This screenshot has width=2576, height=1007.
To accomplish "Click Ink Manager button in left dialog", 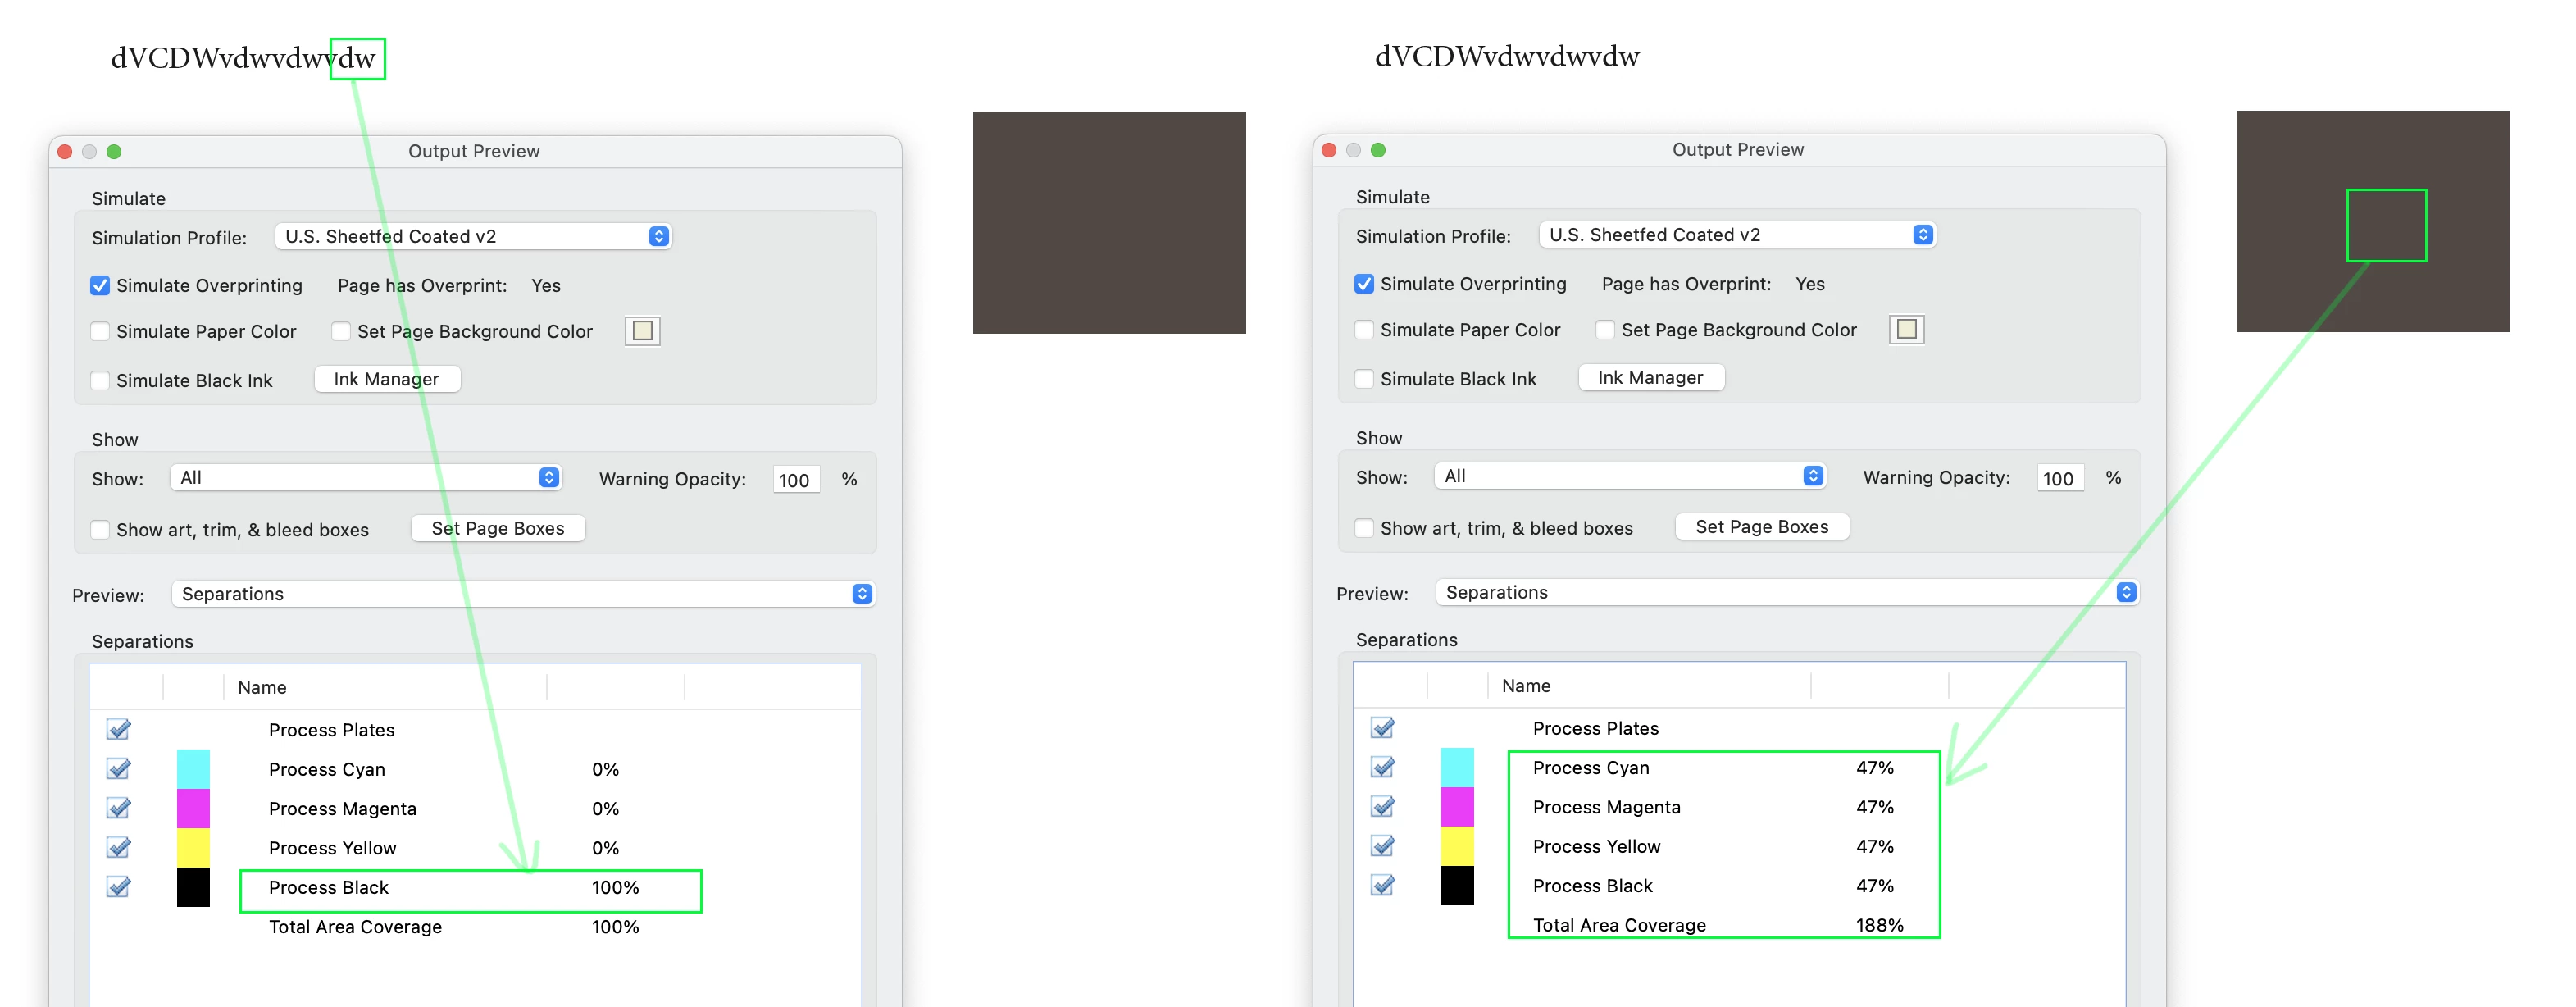I will coord(387,379).
